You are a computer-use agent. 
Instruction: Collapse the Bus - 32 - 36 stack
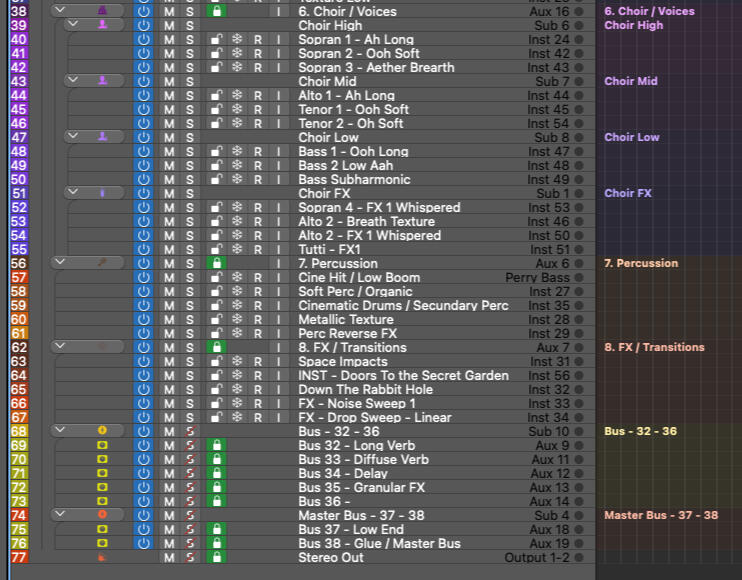point(60,429)
